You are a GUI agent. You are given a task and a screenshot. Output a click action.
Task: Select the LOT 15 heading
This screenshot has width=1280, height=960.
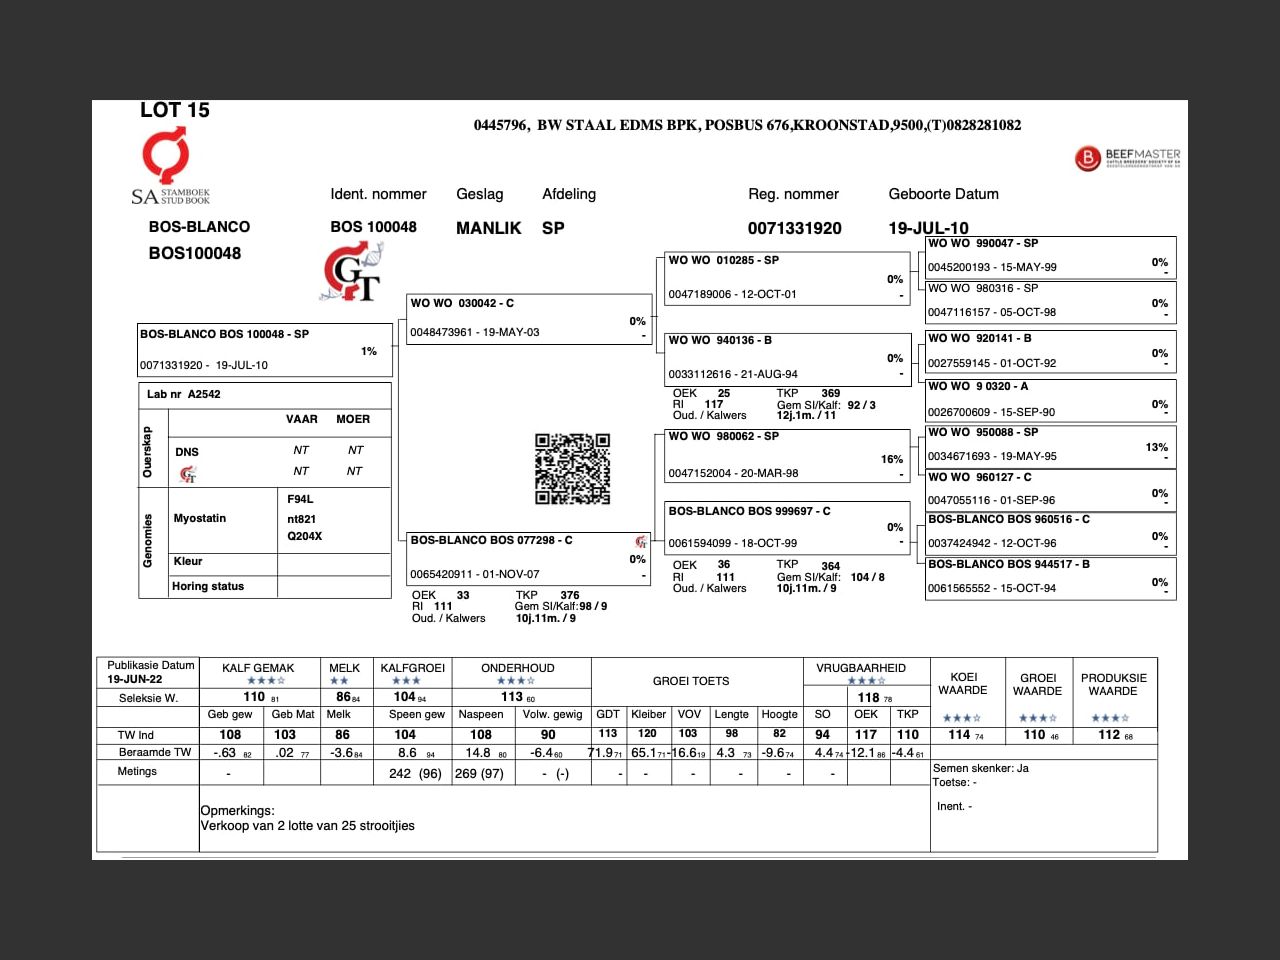(x=175, y=110)
